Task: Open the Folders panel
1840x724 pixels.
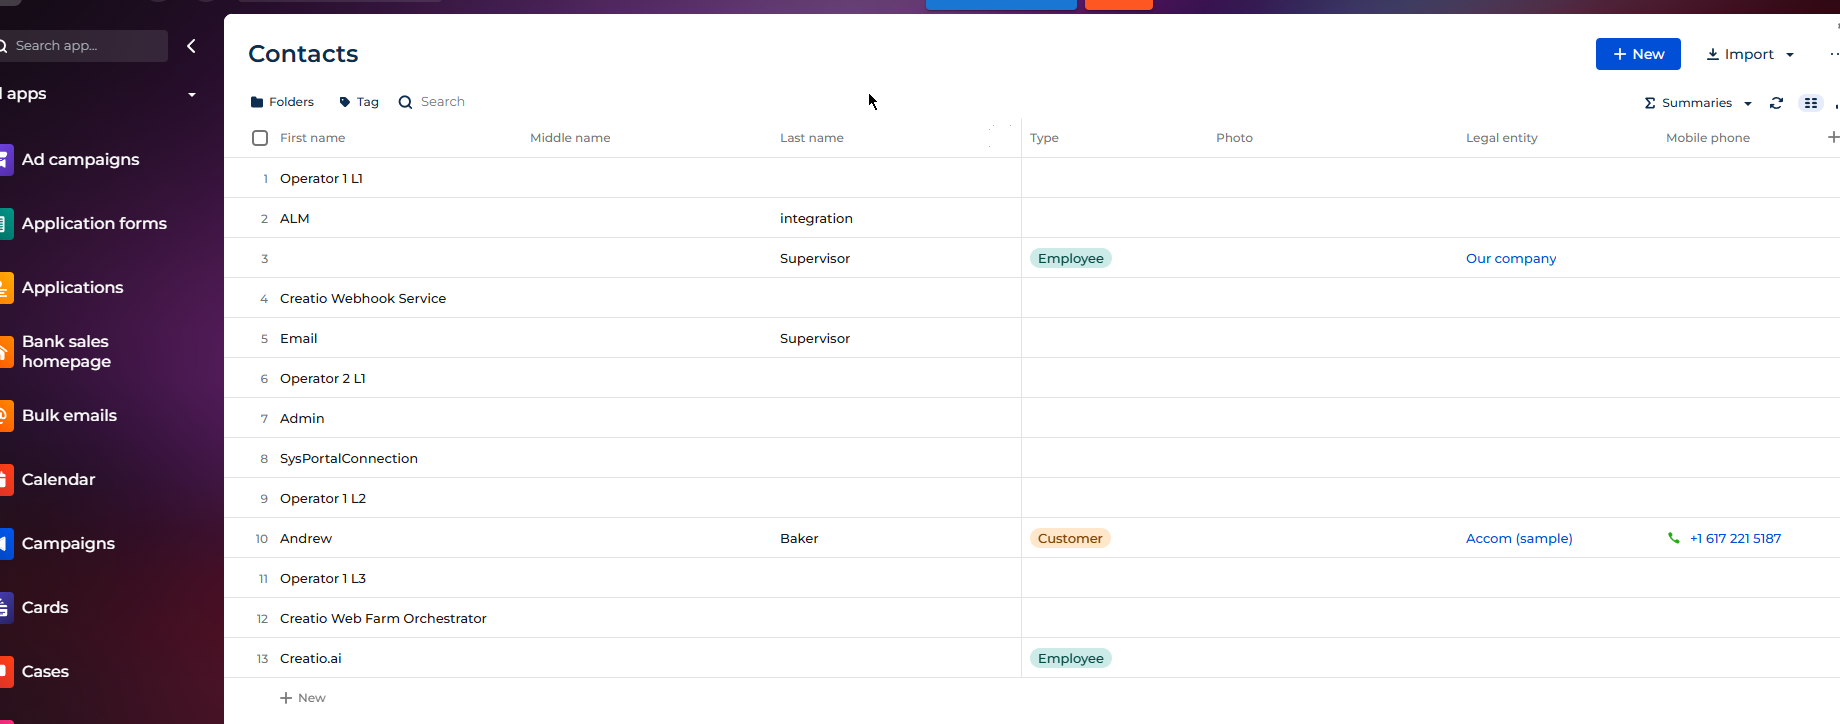Action: coord(282,102)
